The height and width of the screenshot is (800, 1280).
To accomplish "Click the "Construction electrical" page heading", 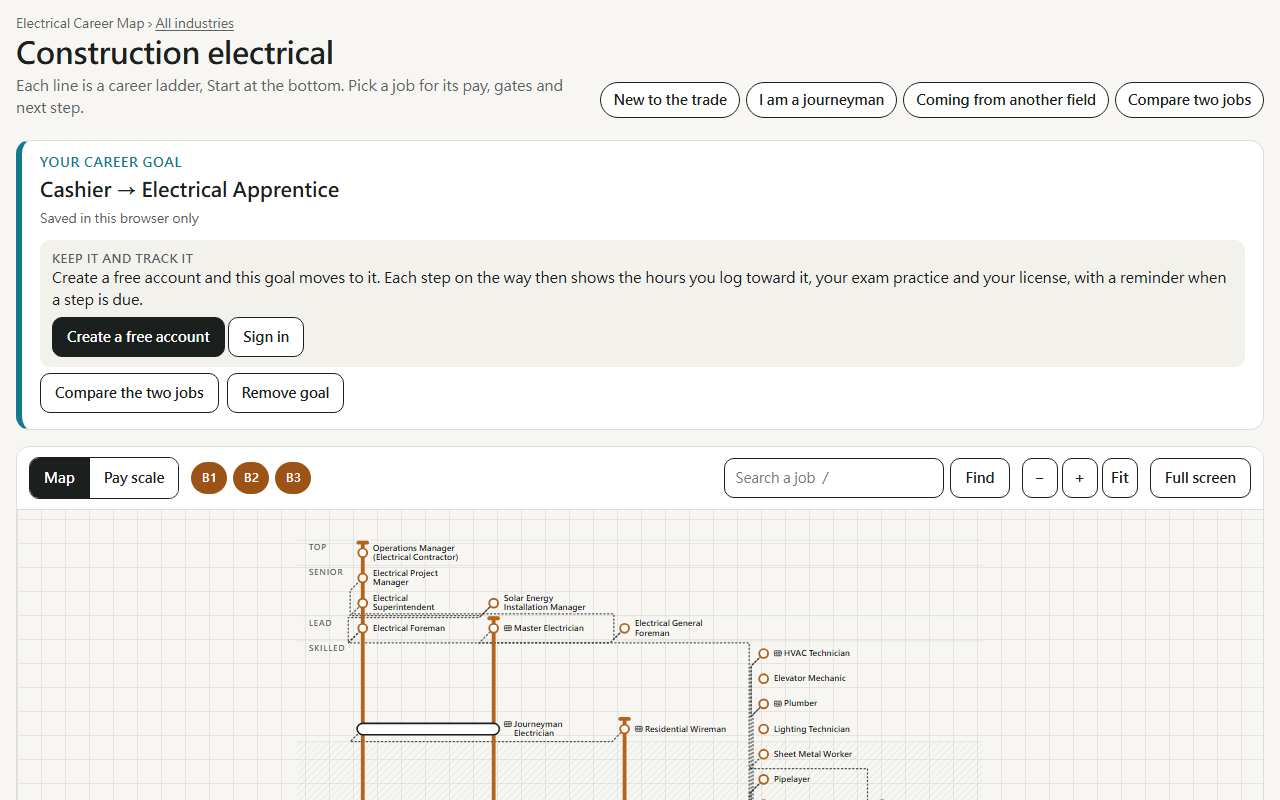I will coord(175,53).
